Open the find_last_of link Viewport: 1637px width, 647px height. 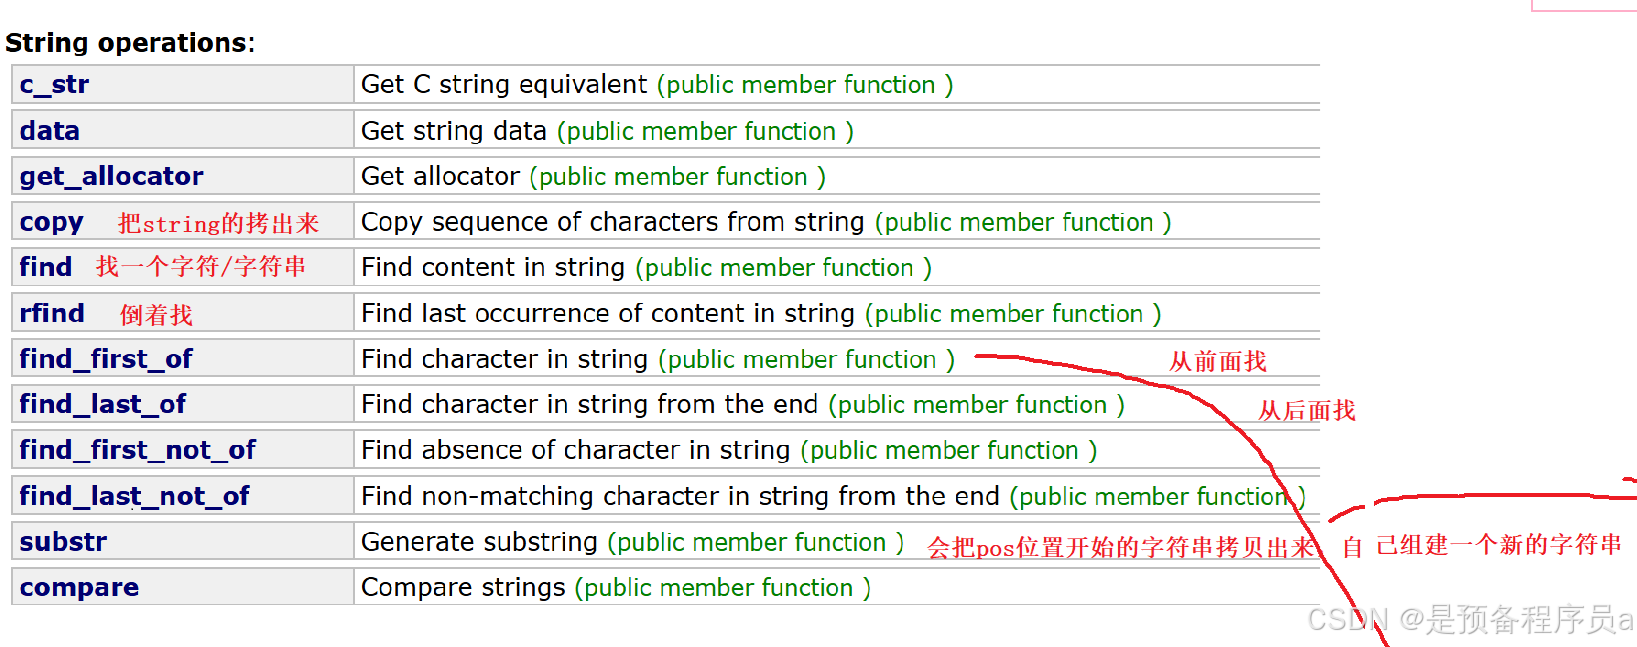102,404
